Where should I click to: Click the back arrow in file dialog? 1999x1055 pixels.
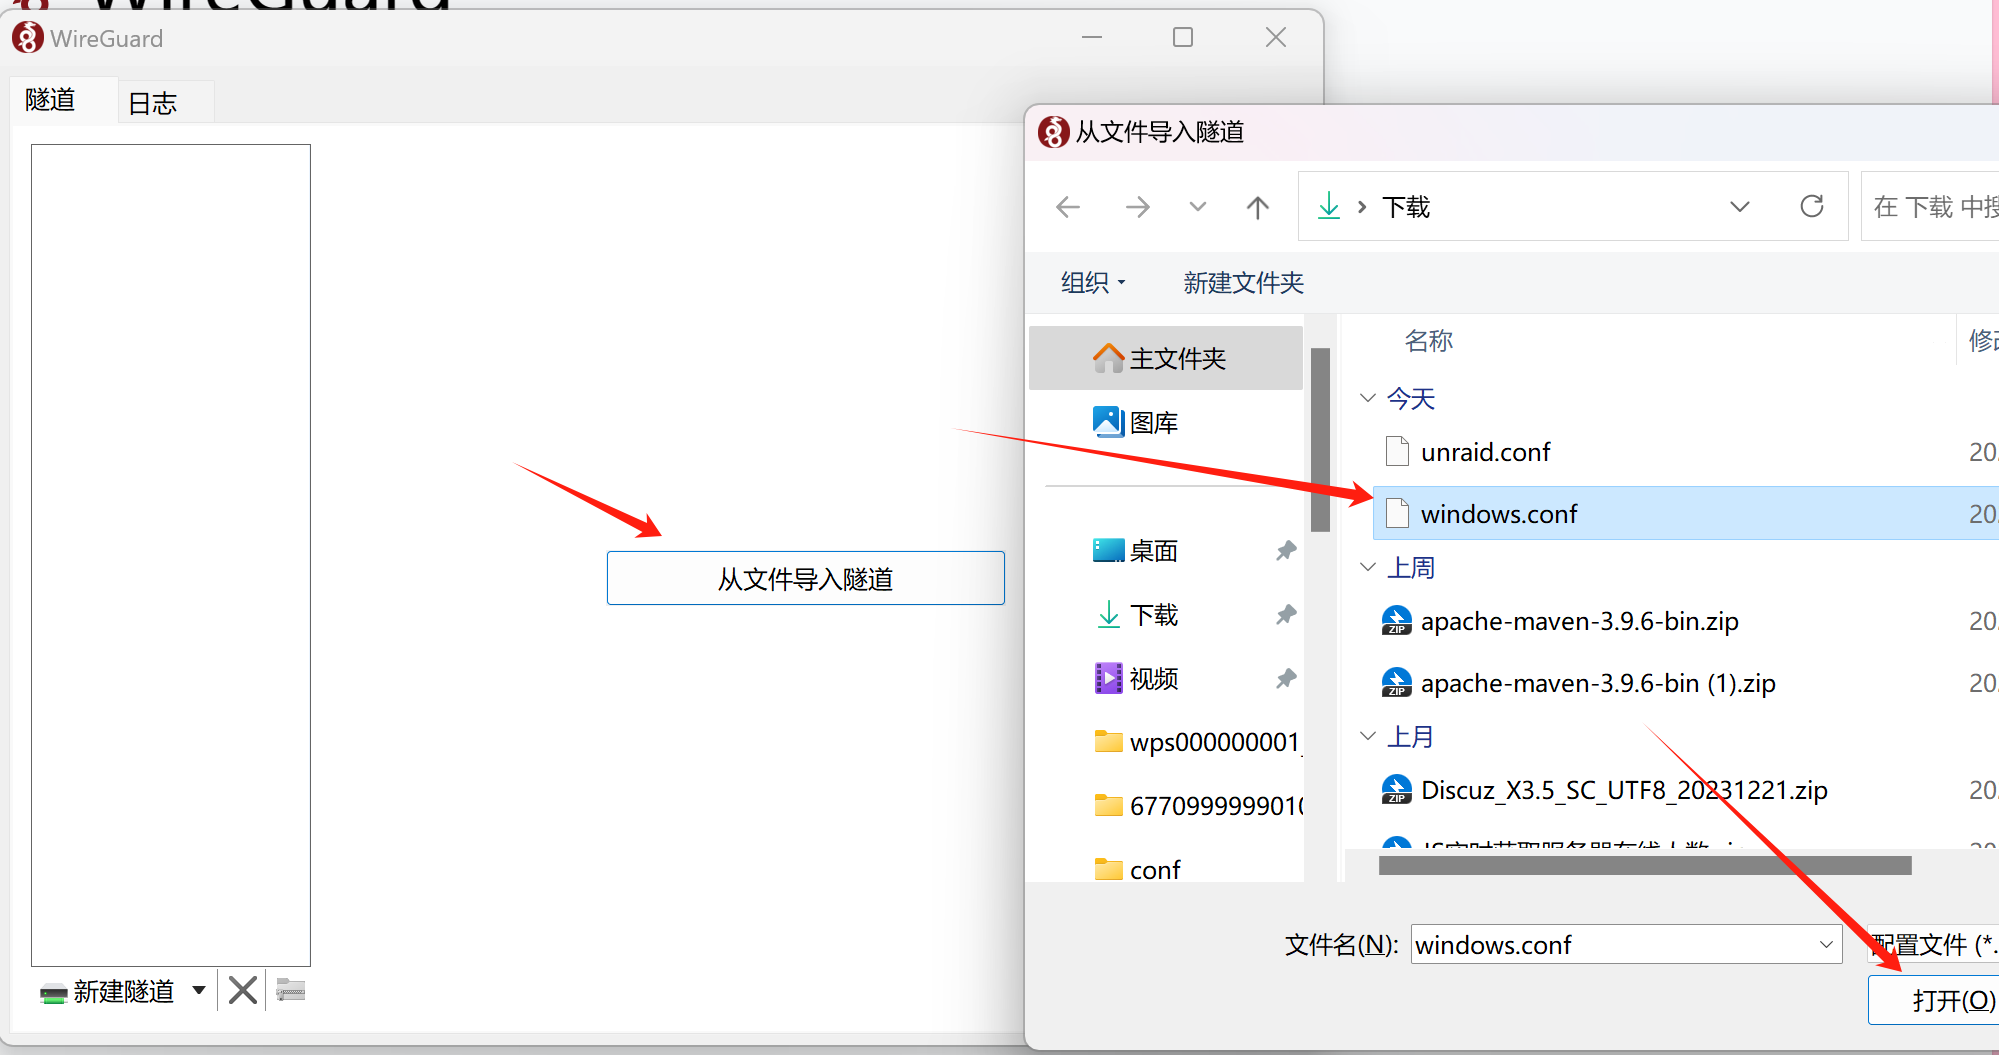coord(1068,207)
